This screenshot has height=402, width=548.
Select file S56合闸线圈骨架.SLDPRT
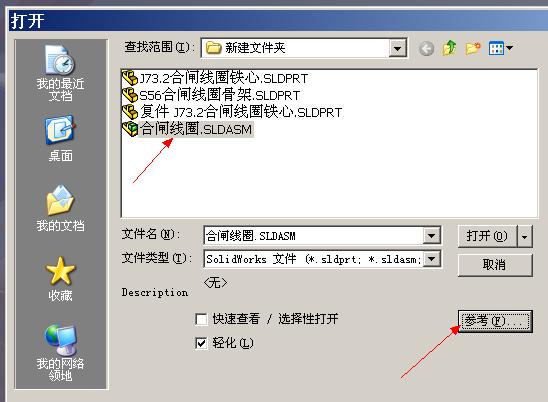pos(211,95)
